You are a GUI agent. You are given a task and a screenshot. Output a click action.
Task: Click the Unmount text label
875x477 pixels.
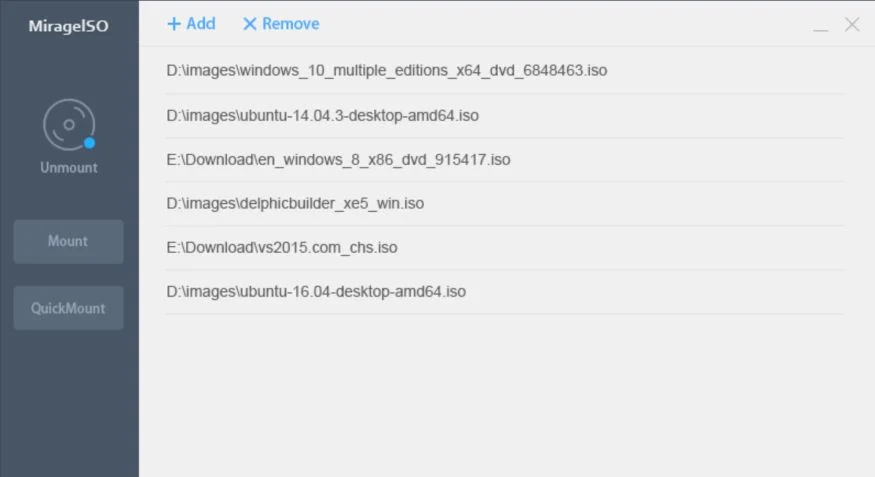(69, 167)
